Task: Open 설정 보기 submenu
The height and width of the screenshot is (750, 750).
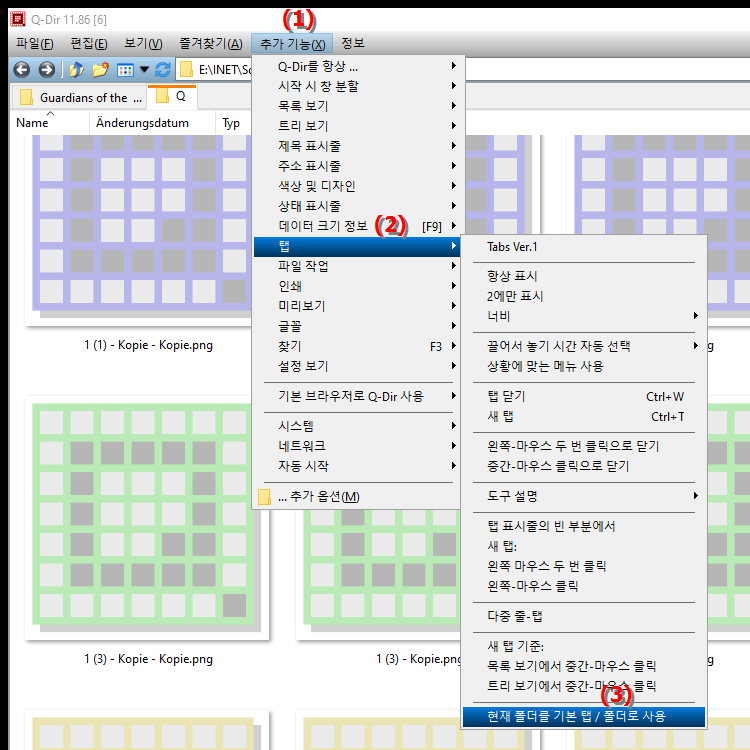Action: (356, 366)
